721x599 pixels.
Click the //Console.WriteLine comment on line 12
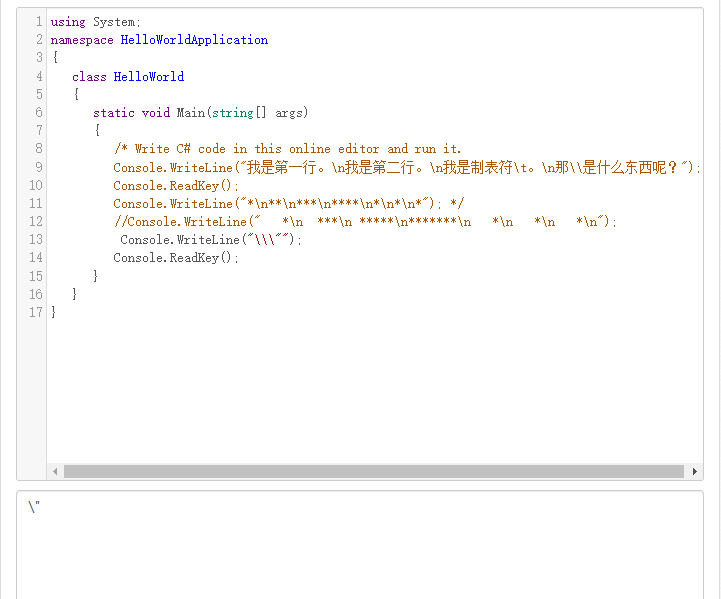[x=365, y=222]
